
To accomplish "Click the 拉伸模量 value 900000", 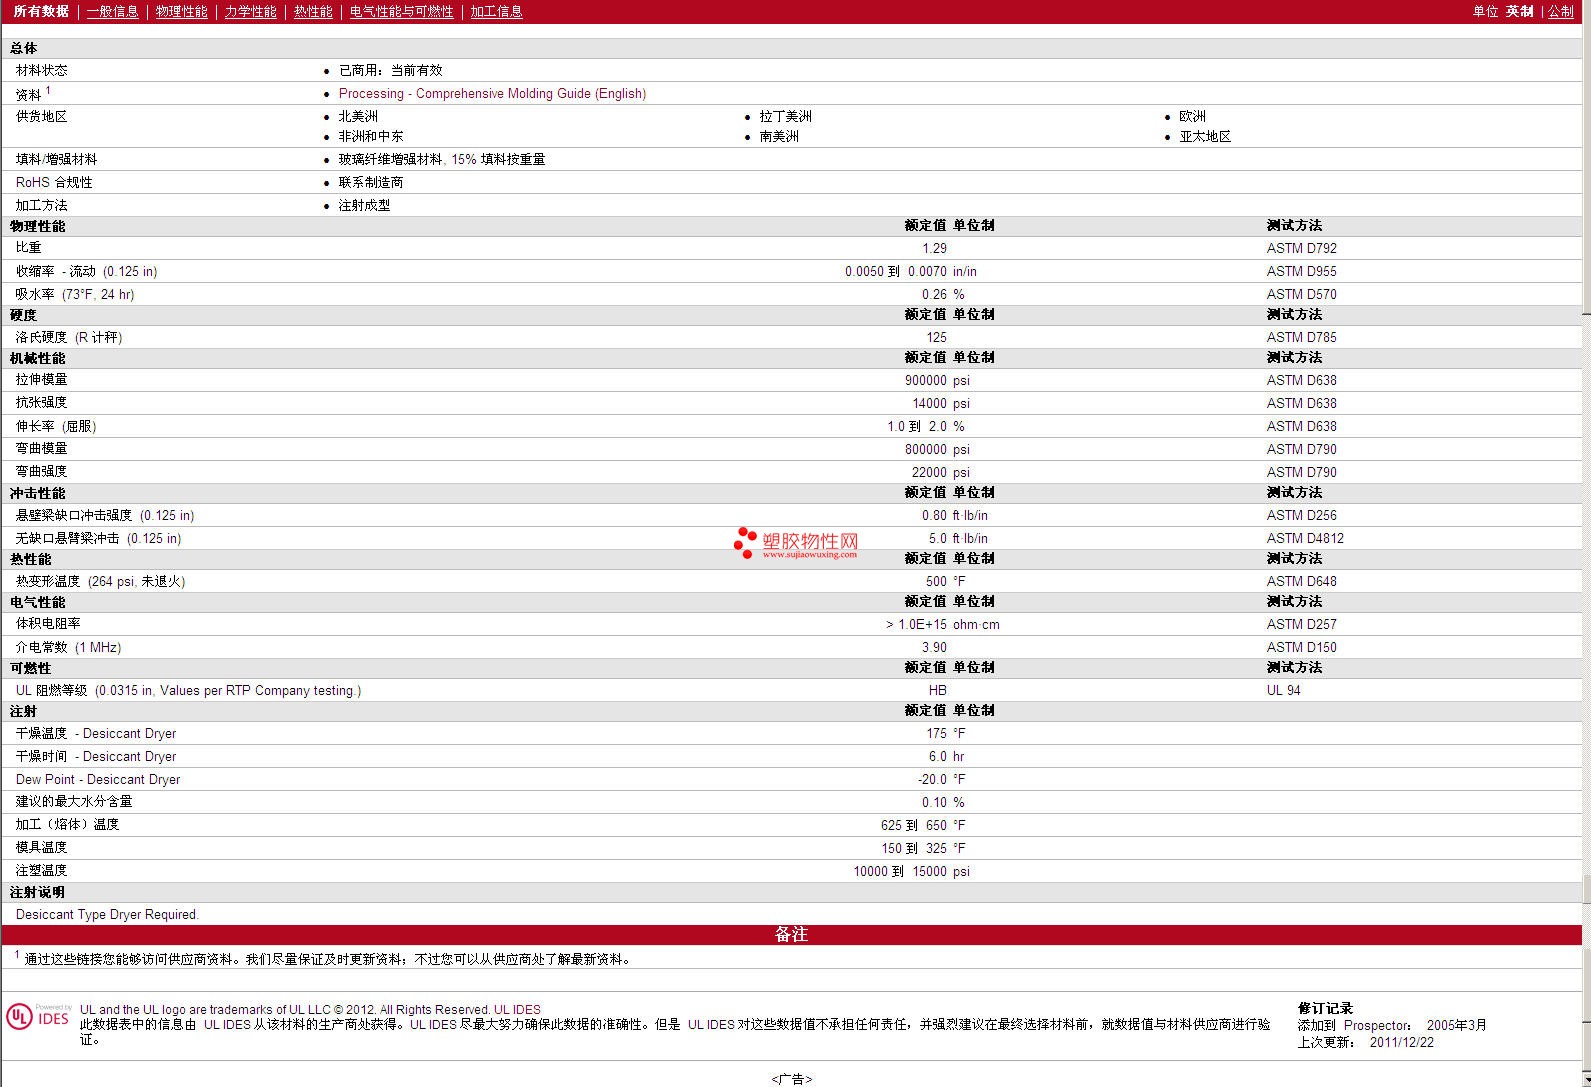I will (x=925, y=380).
